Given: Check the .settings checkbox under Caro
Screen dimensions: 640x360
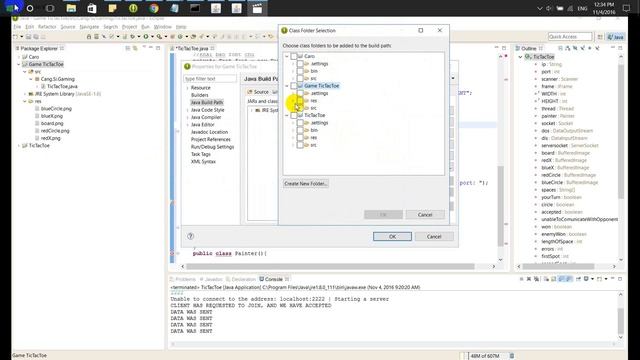Looking at the screenshot, I should tap(300, 64).
